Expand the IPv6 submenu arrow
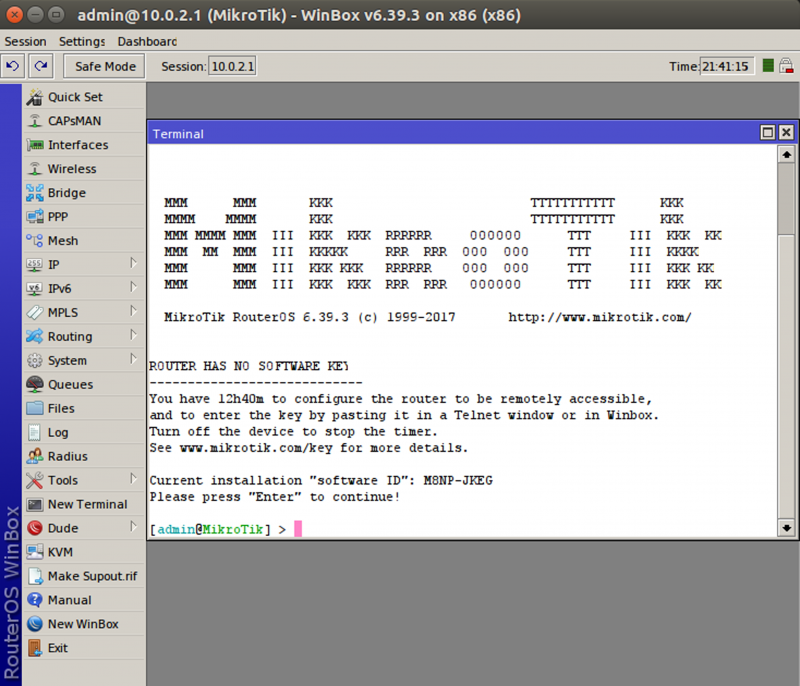This screenshot has height=686, width=800. (133, 287)
